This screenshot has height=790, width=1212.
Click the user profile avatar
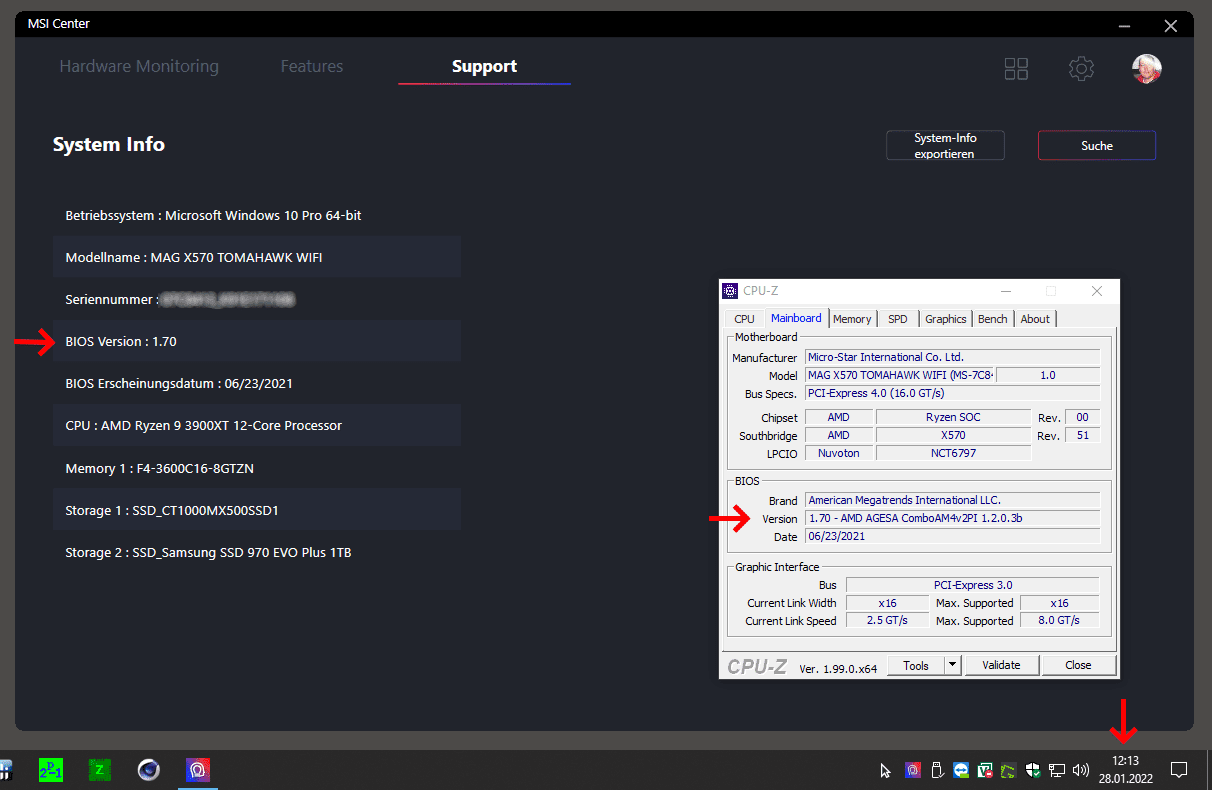(1146, 68)
